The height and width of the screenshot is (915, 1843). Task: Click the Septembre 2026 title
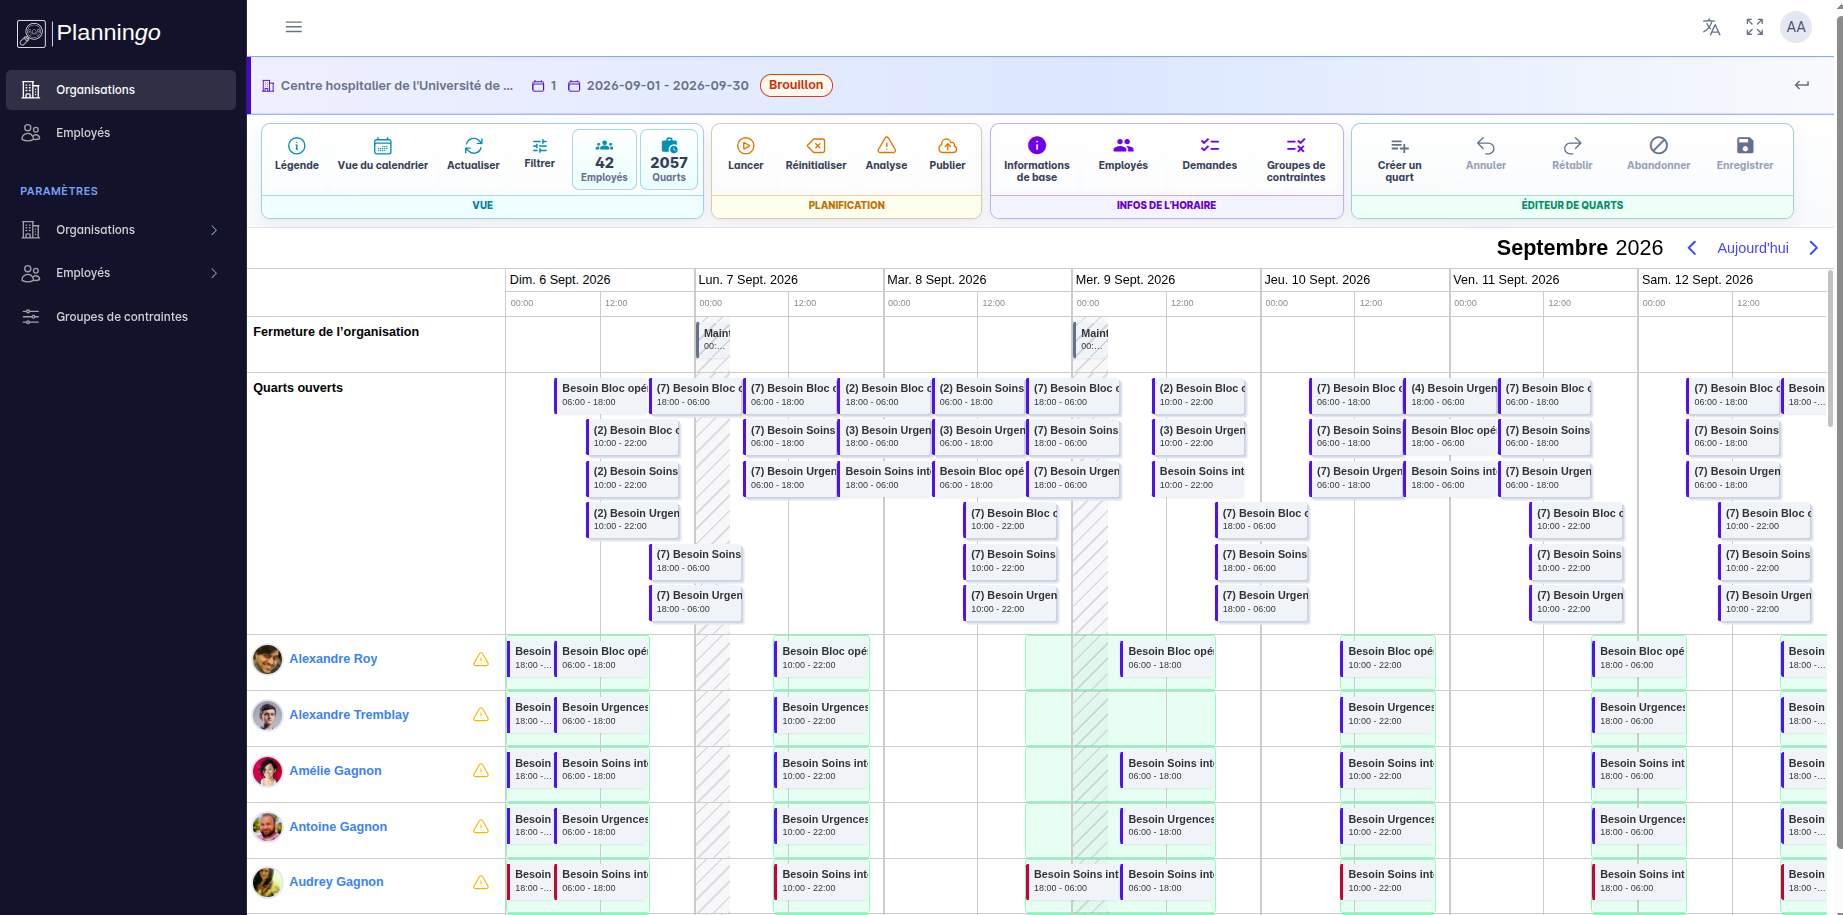[x=1579, y=248]
